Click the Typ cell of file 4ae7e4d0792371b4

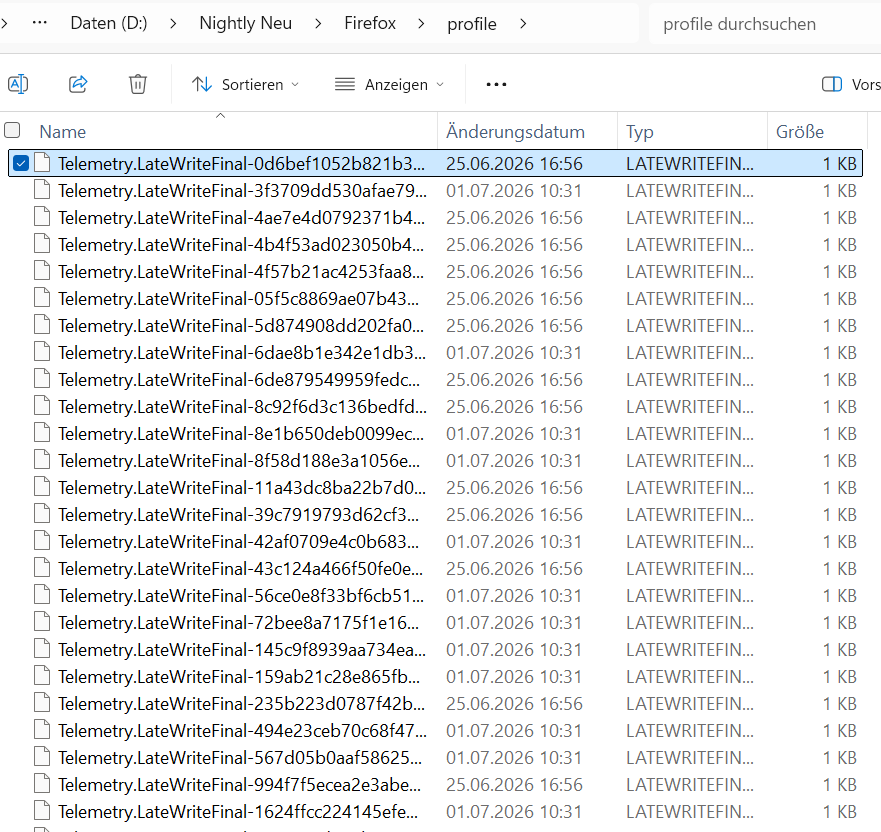tap(690, 218)
